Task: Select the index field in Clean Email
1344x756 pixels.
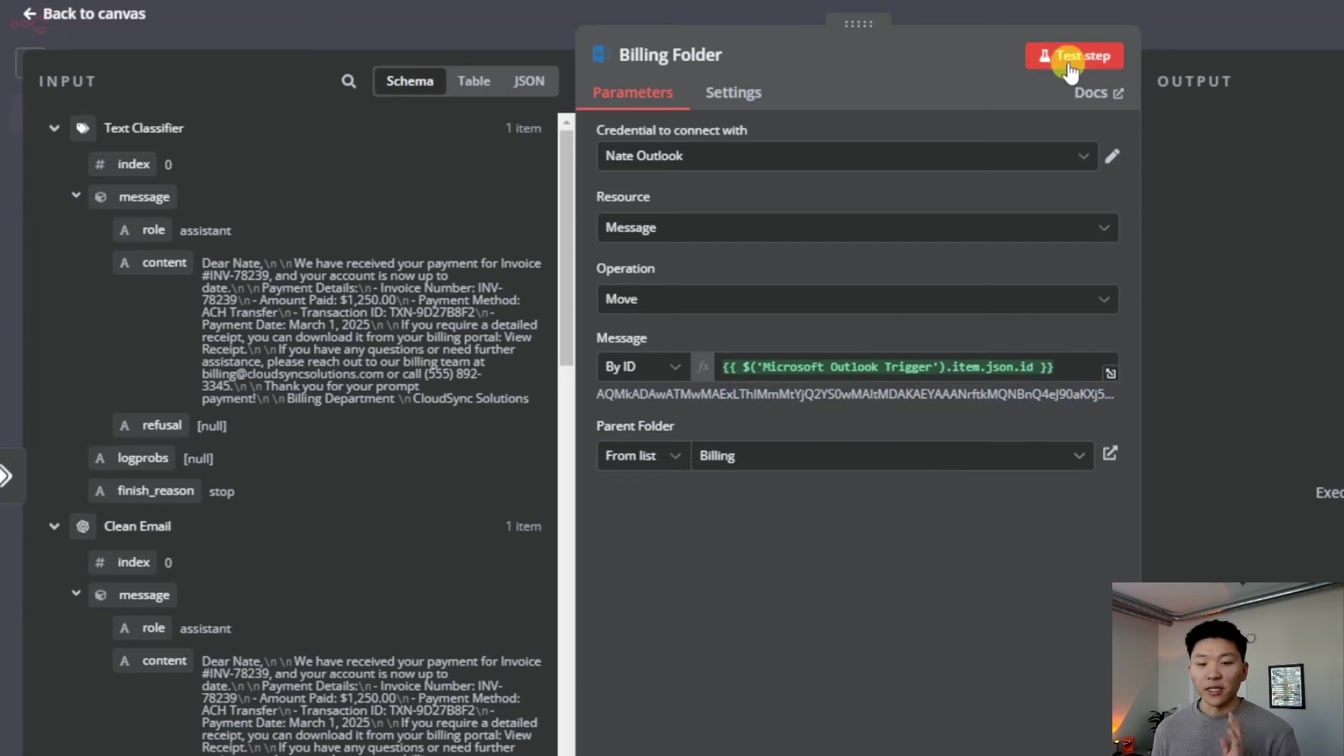Action: pos(123,562)
